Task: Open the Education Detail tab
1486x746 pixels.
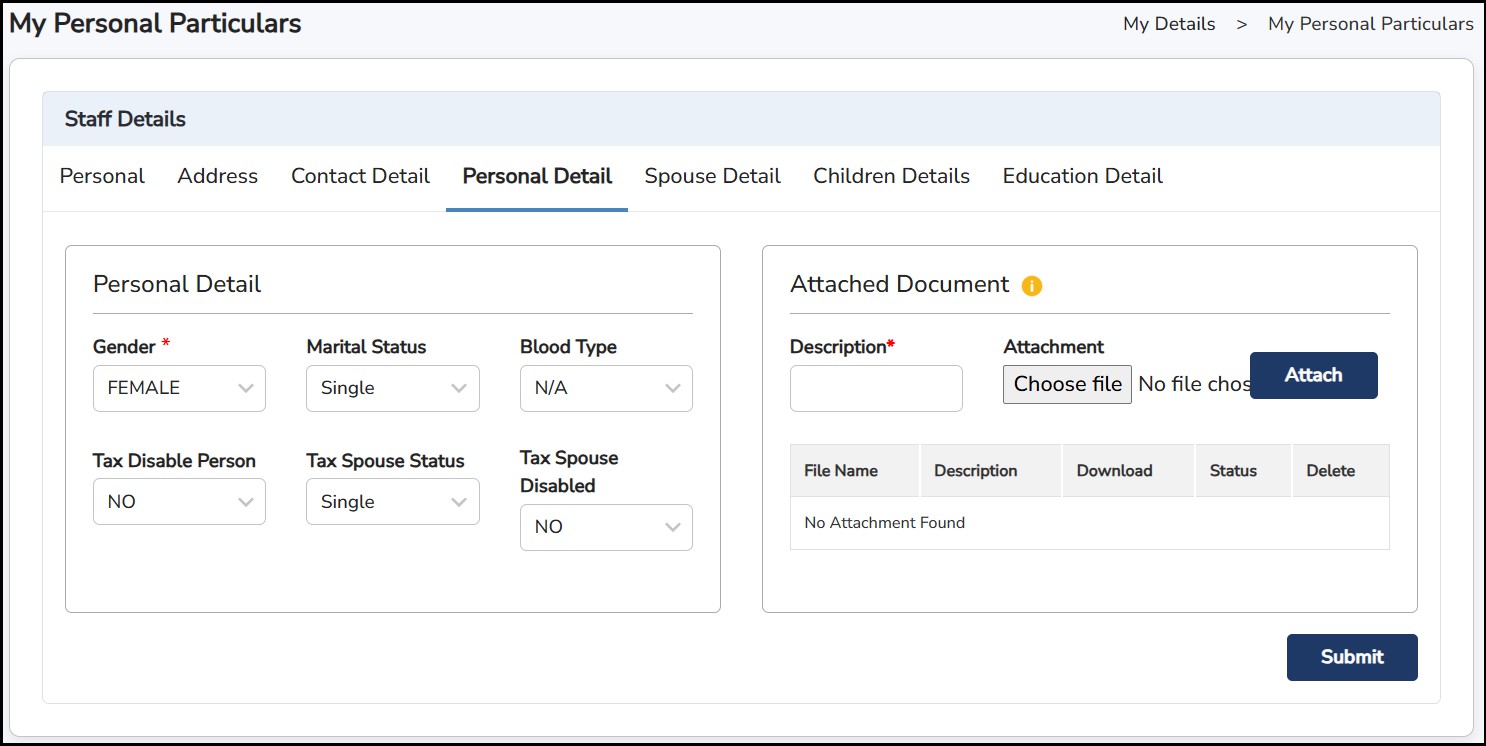Action: (x=1082, y=177)
